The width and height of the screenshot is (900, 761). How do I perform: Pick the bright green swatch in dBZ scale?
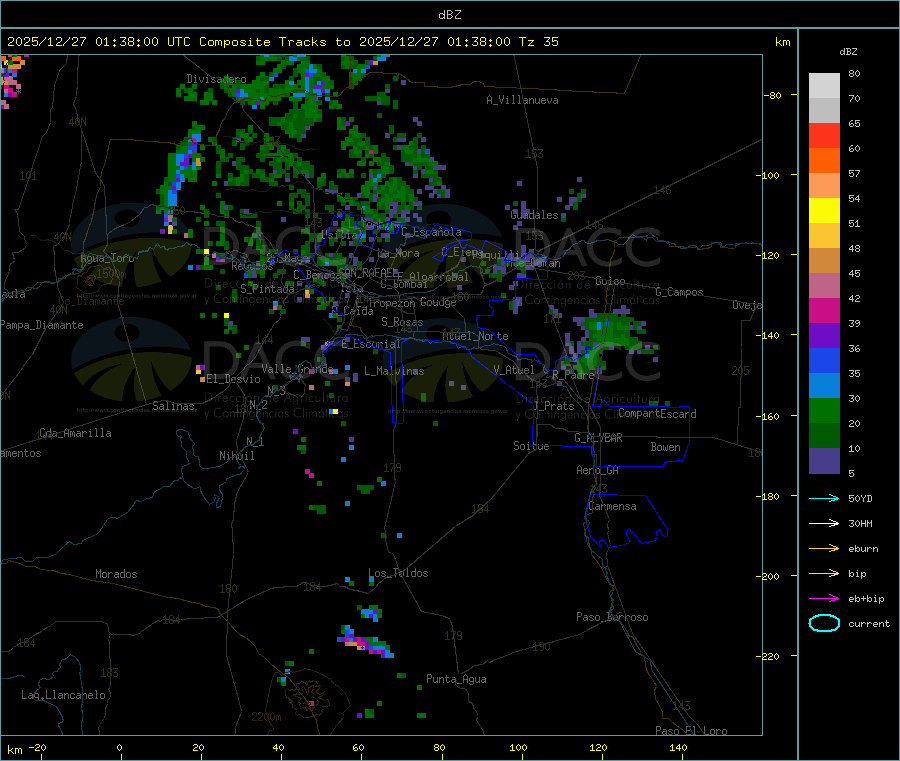click(x=824, y=410)
